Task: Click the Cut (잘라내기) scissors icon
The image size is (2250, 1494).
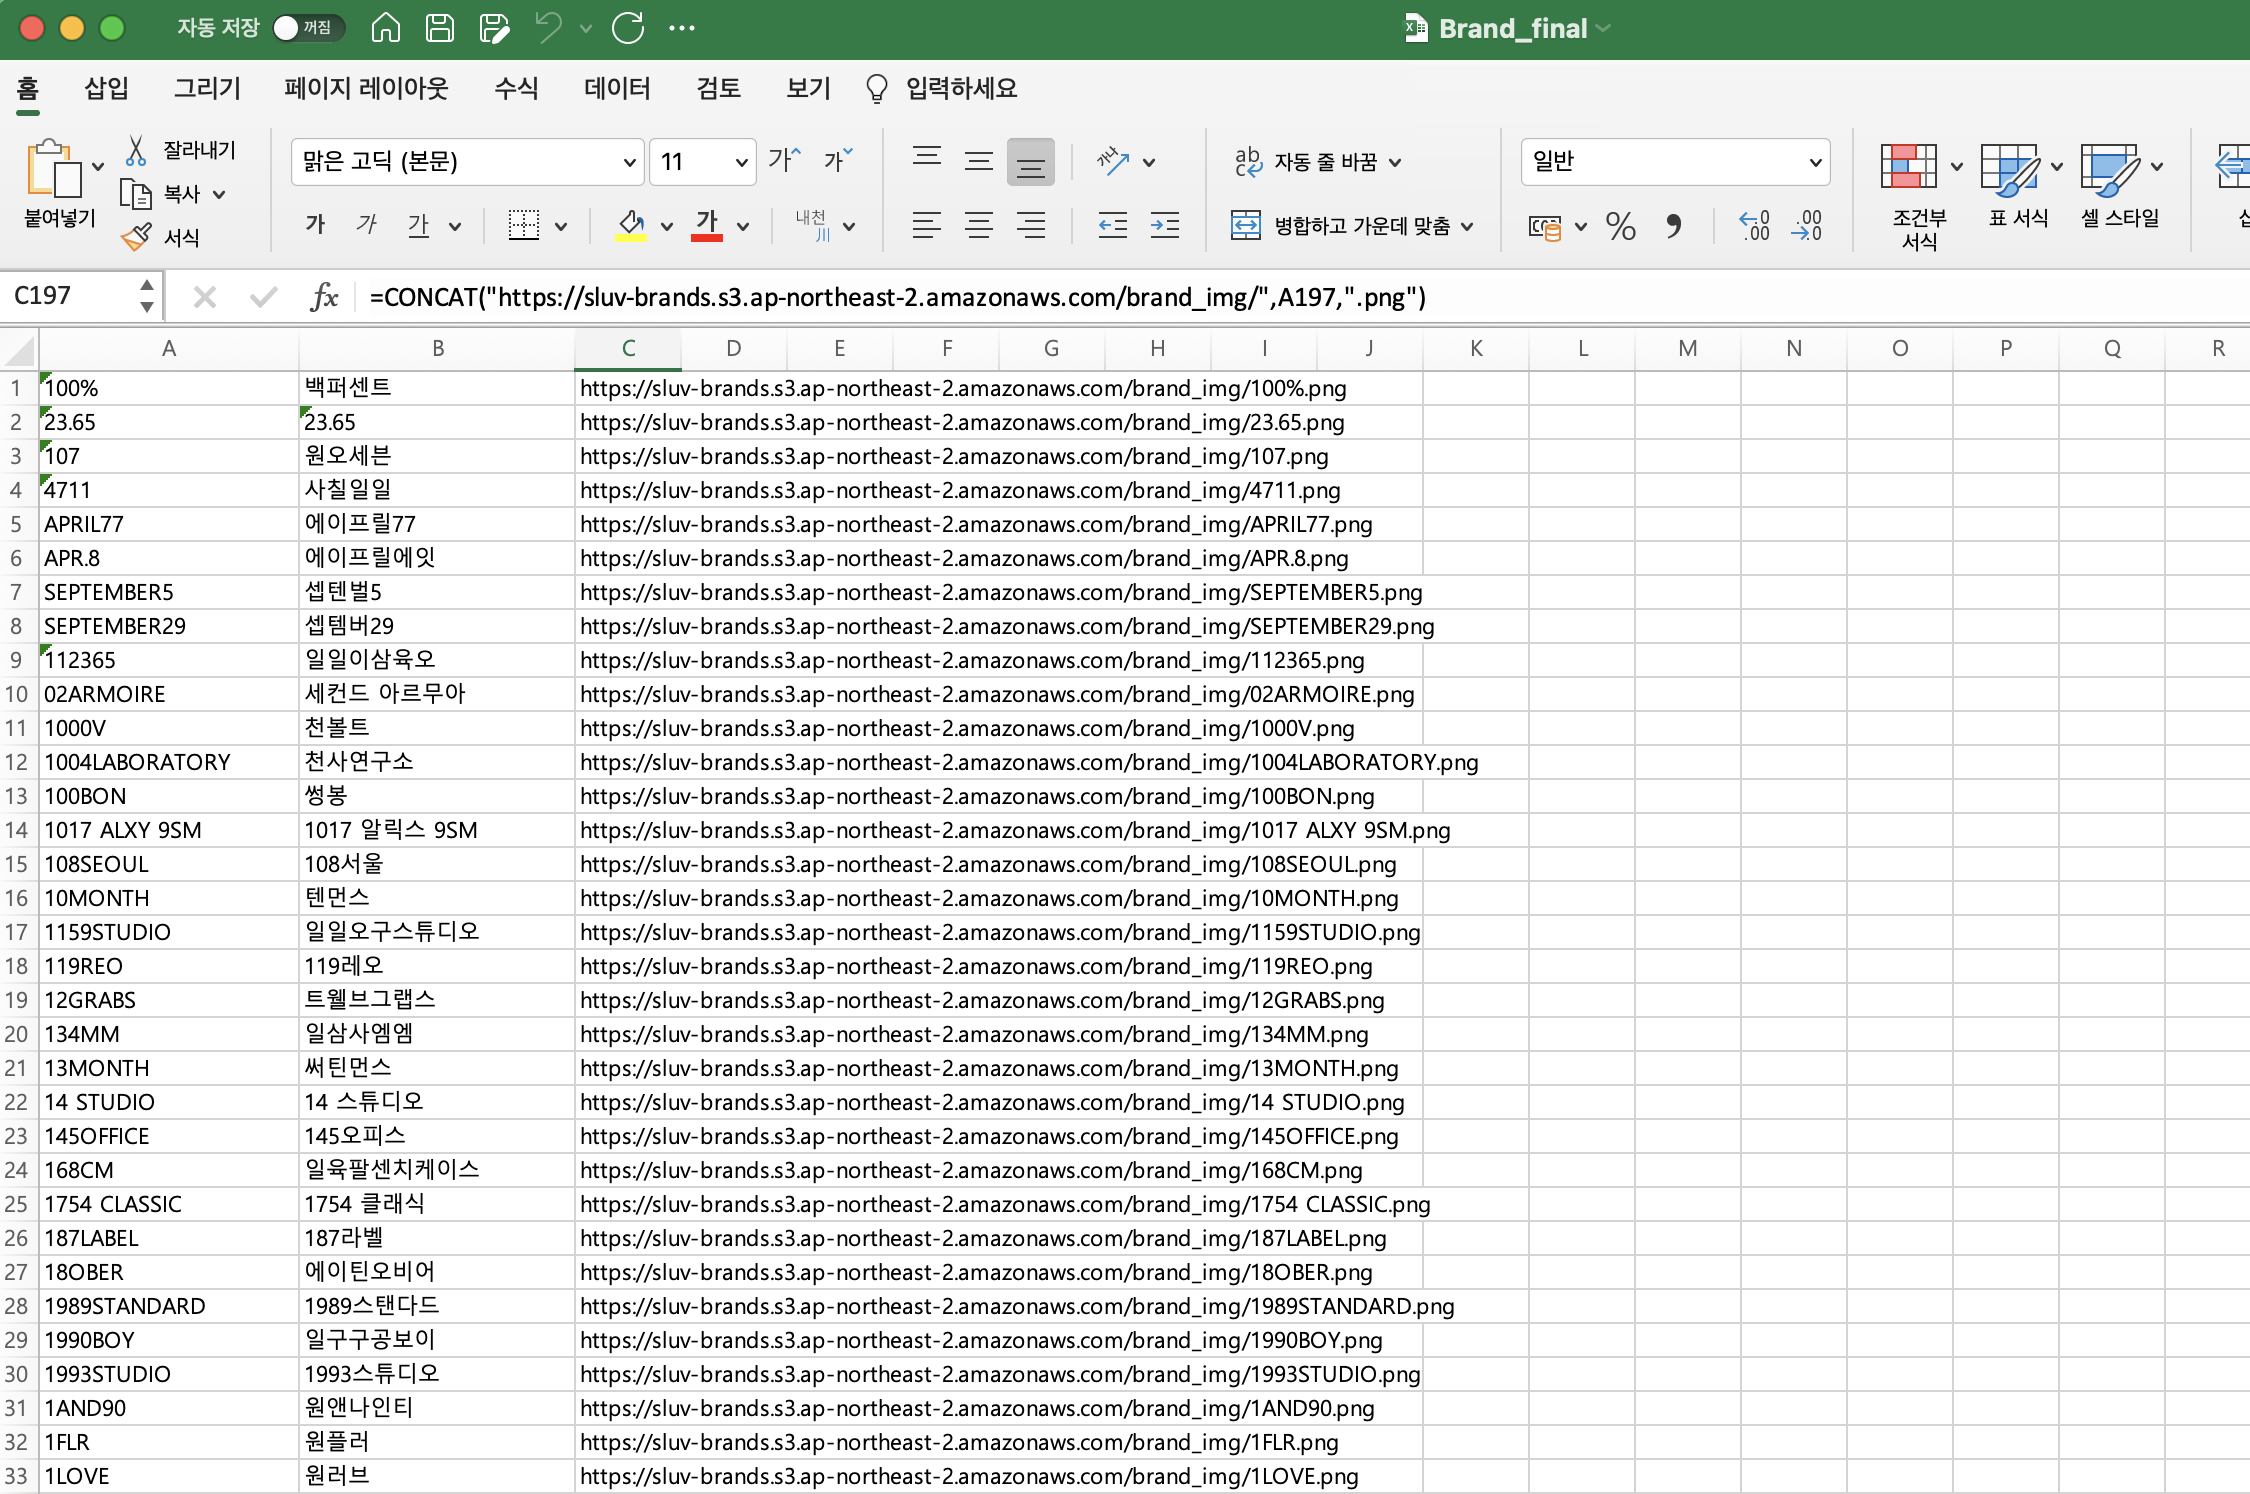Action: pyautogui.click(x=137, y=150)
